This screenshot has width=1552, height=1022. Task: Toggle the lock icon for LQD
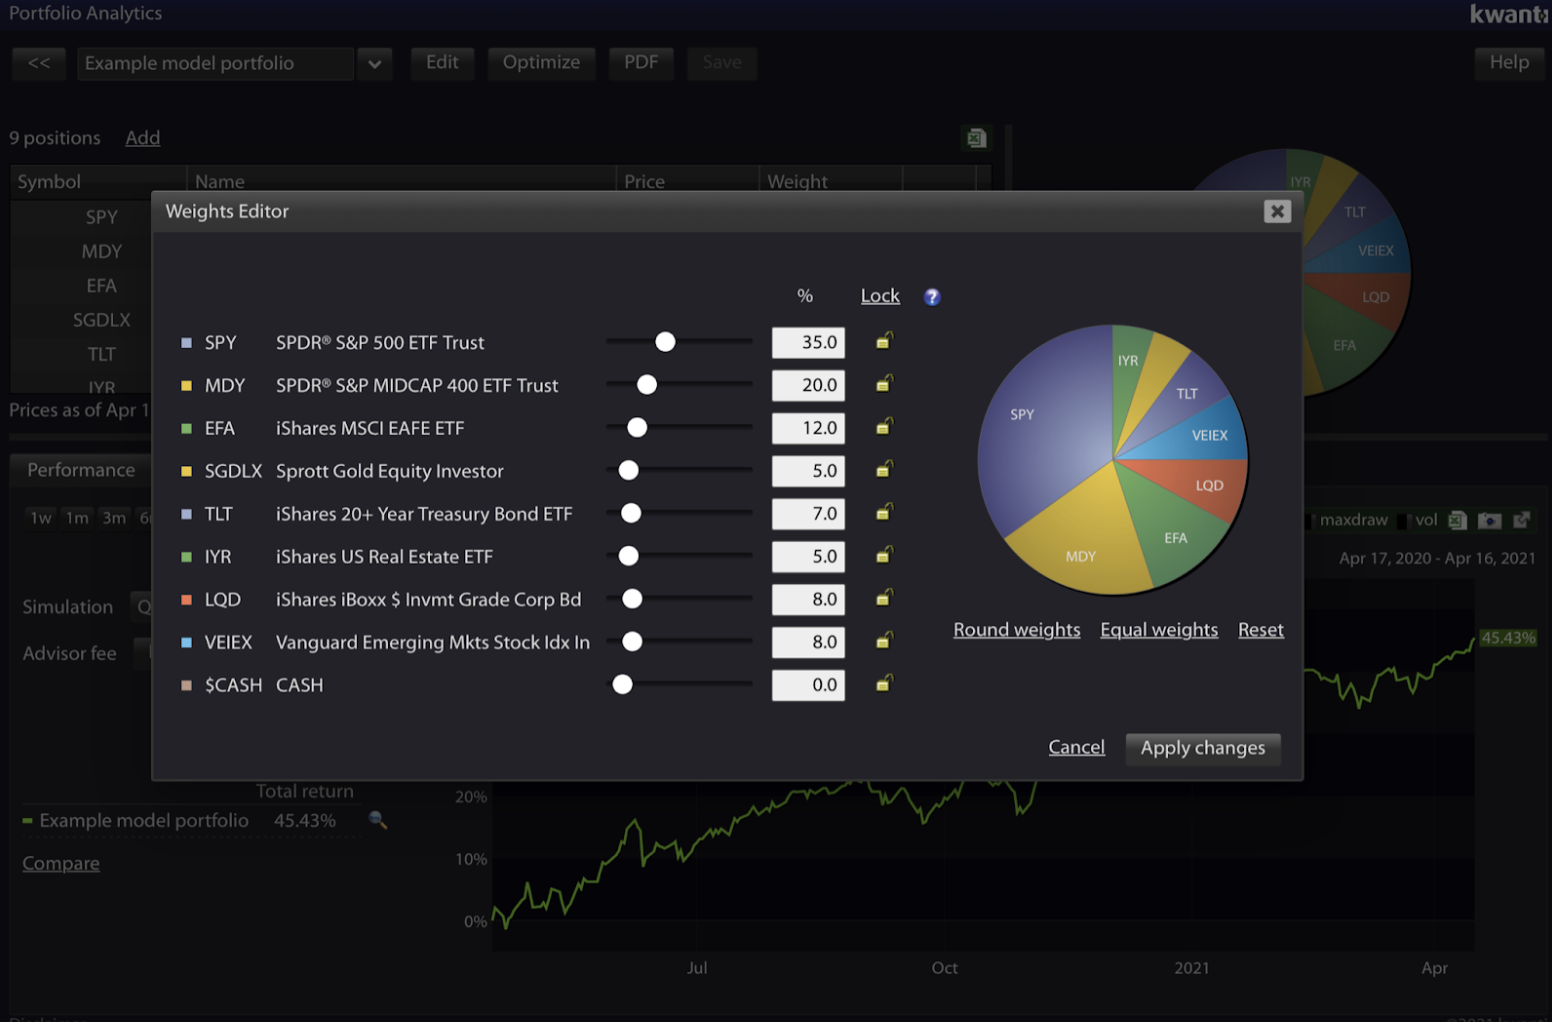pyautogui.click(x=884, y=598)
